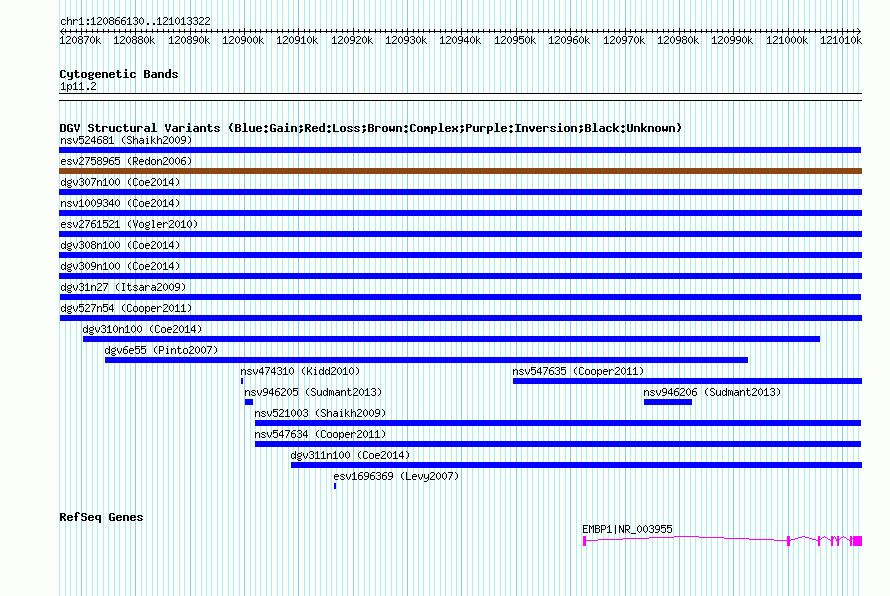
Task: Click dgv6e55 (Pinto2007) label
Action: (x=161, y=350)
